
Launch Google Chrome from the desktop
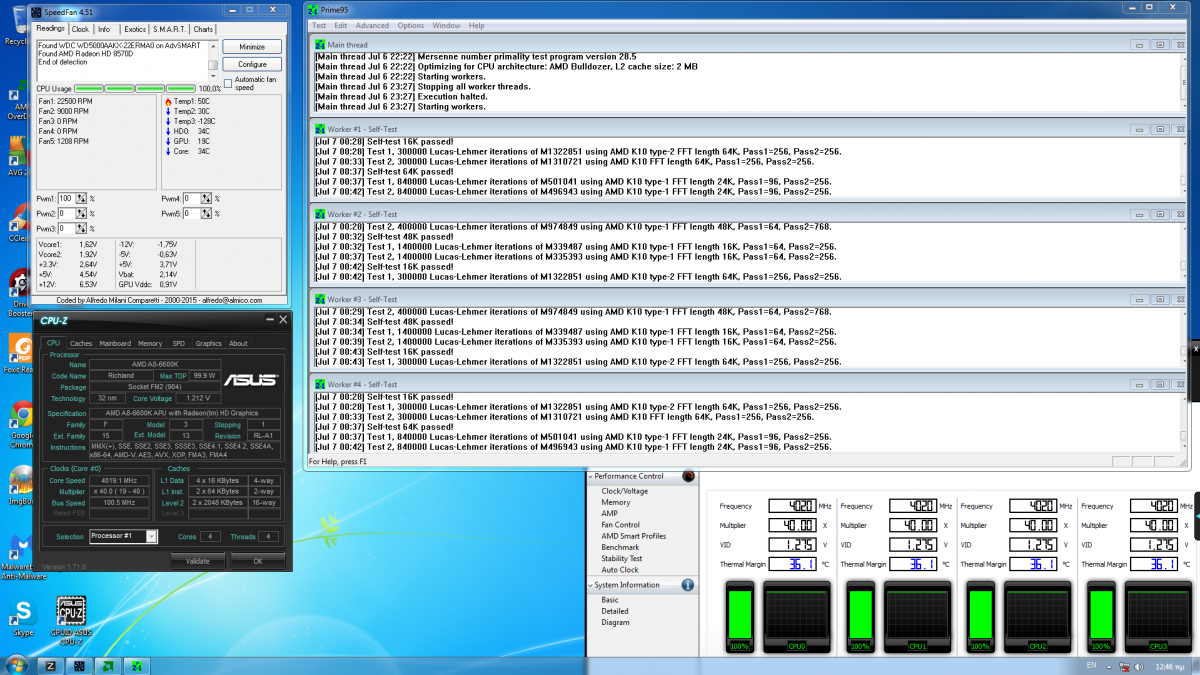[x=20, y=422]
